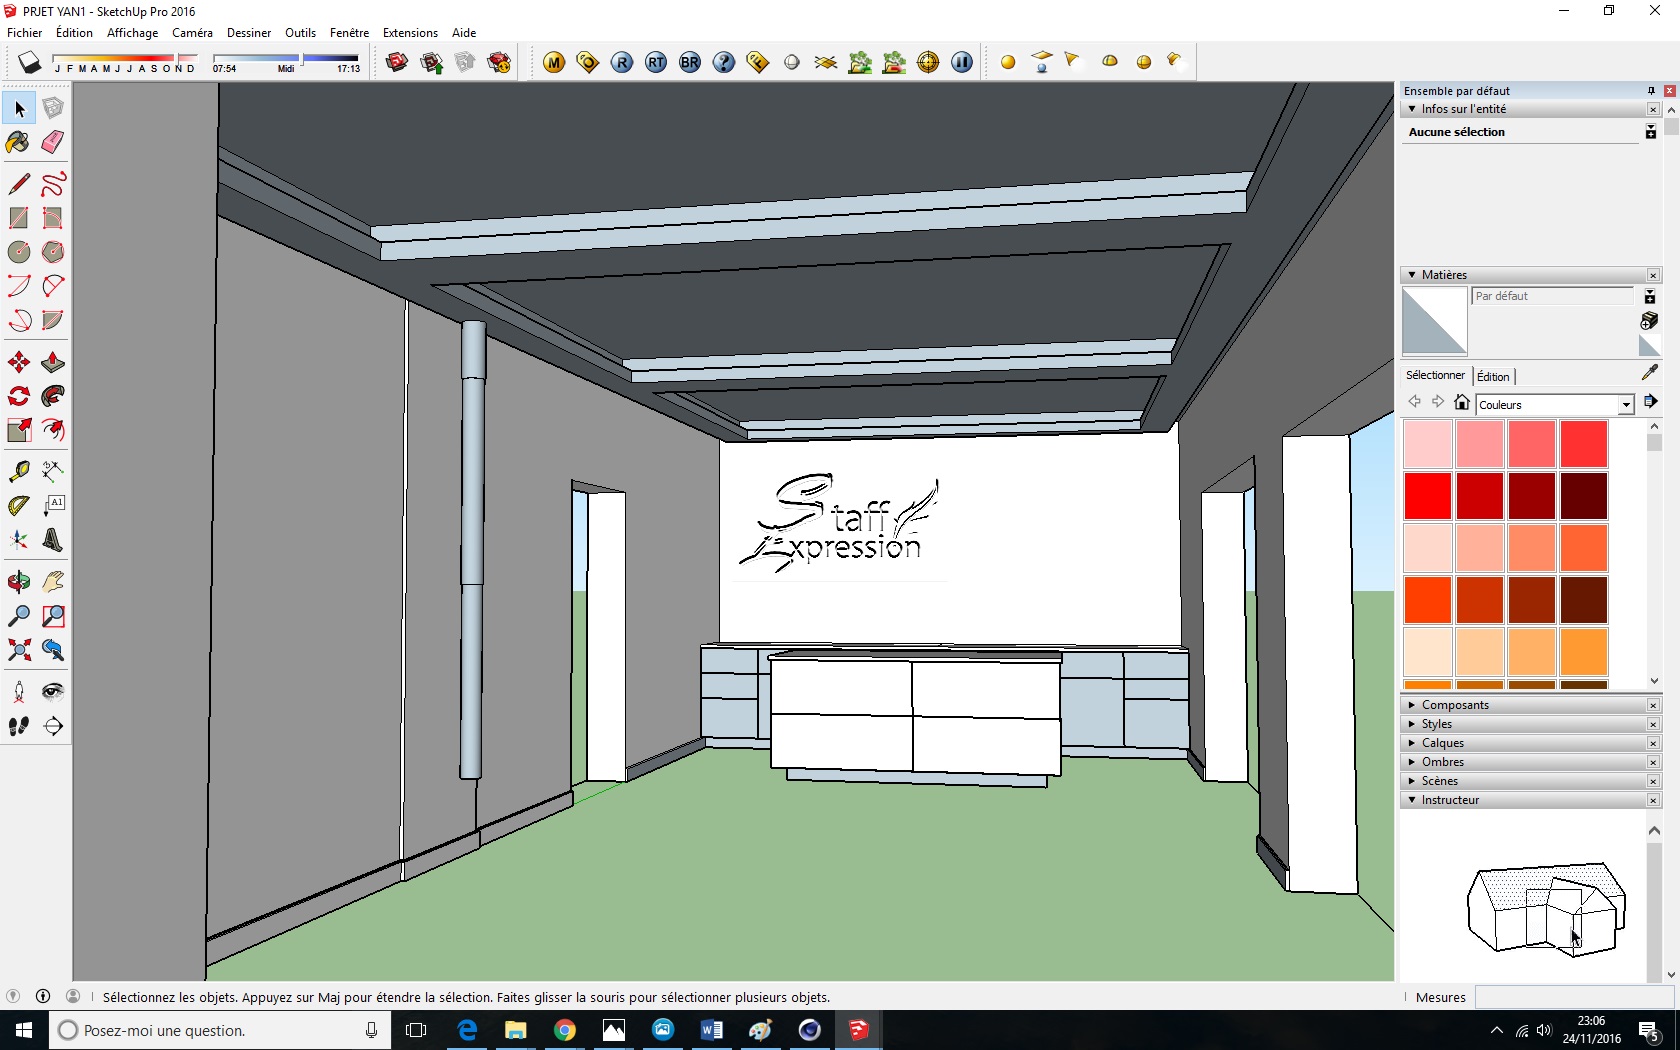Activate the Move tool
Image resolution: width=1680 pixels, height=1050 pixels.
(19, 362)
